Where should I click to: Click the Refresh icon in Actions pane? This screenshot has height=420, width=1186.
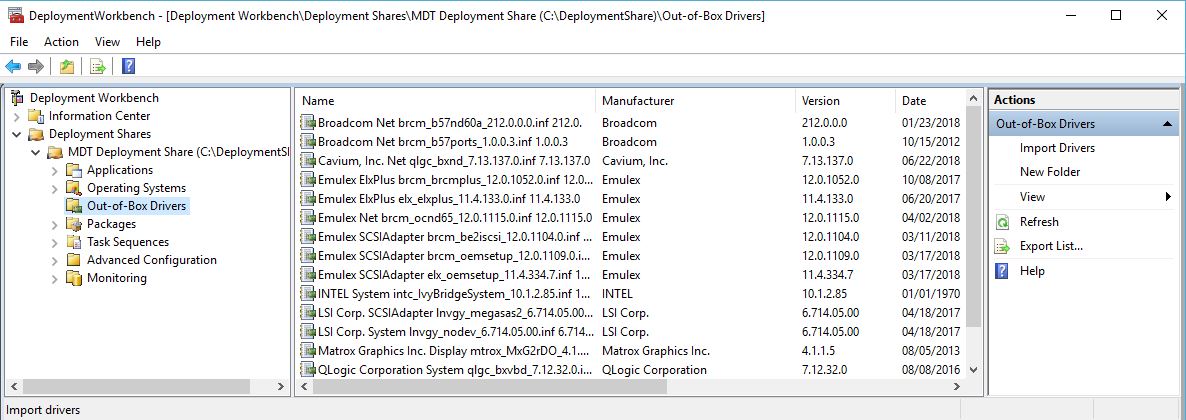1003,222
